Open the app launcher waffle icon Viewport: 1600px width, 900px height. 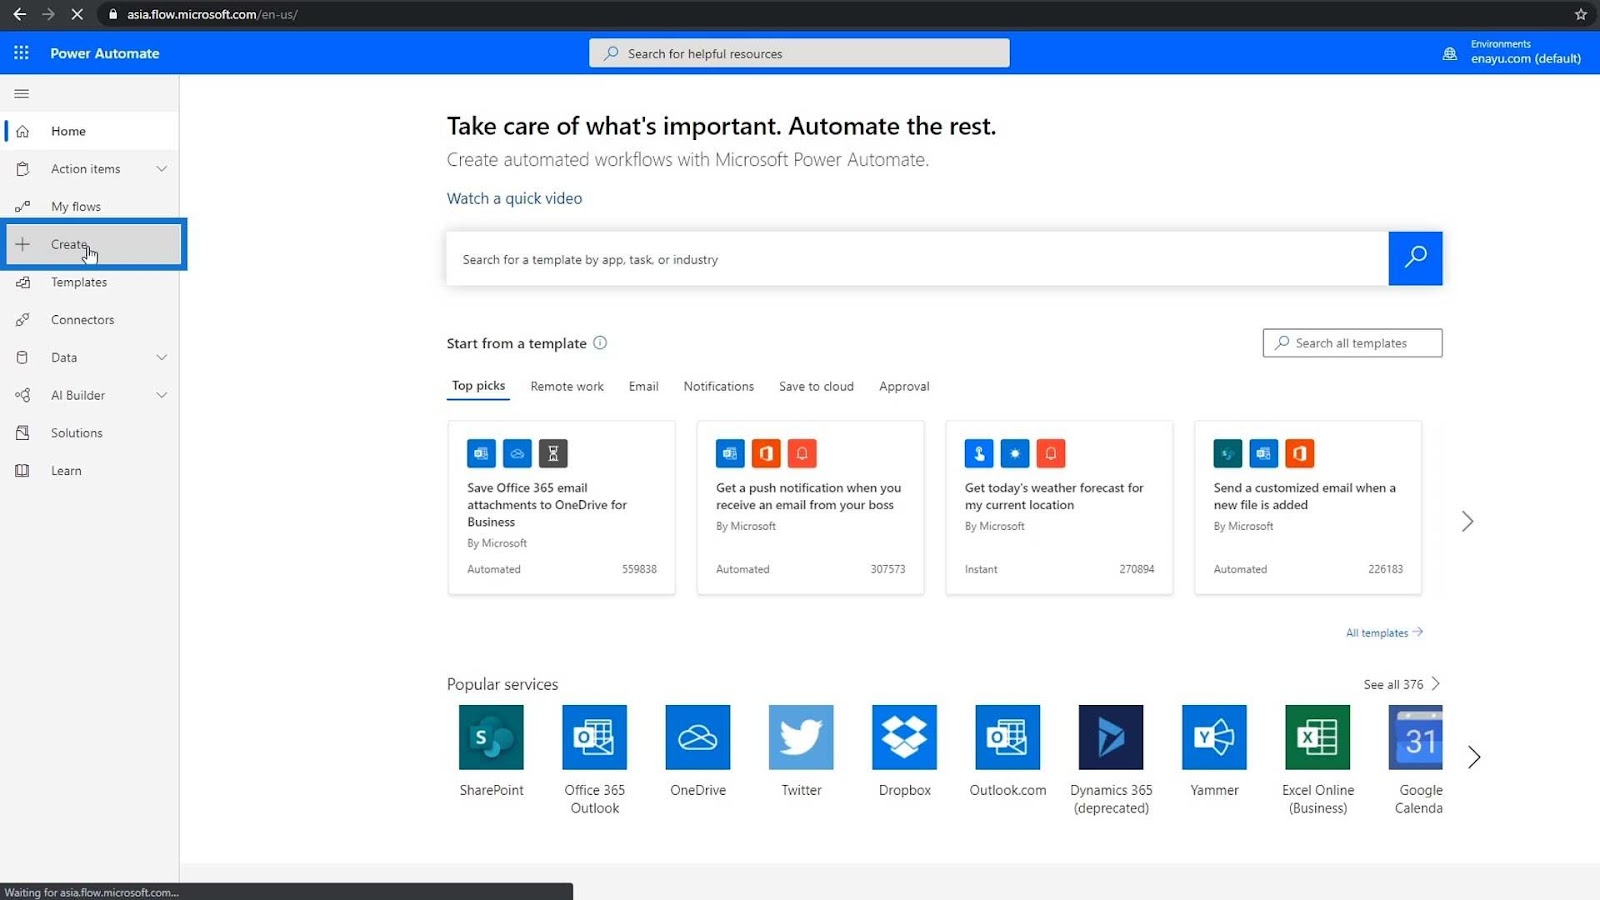point(21,53)
